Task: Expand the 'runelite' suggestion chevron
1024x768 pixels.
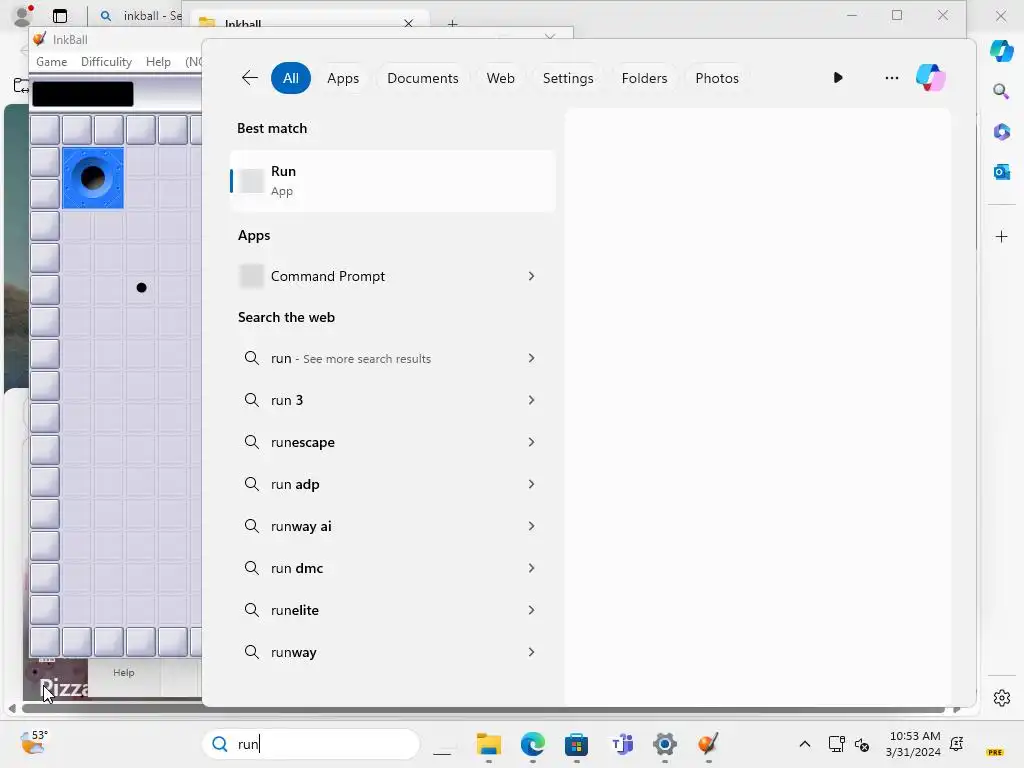Action: (x=531, y=610)
